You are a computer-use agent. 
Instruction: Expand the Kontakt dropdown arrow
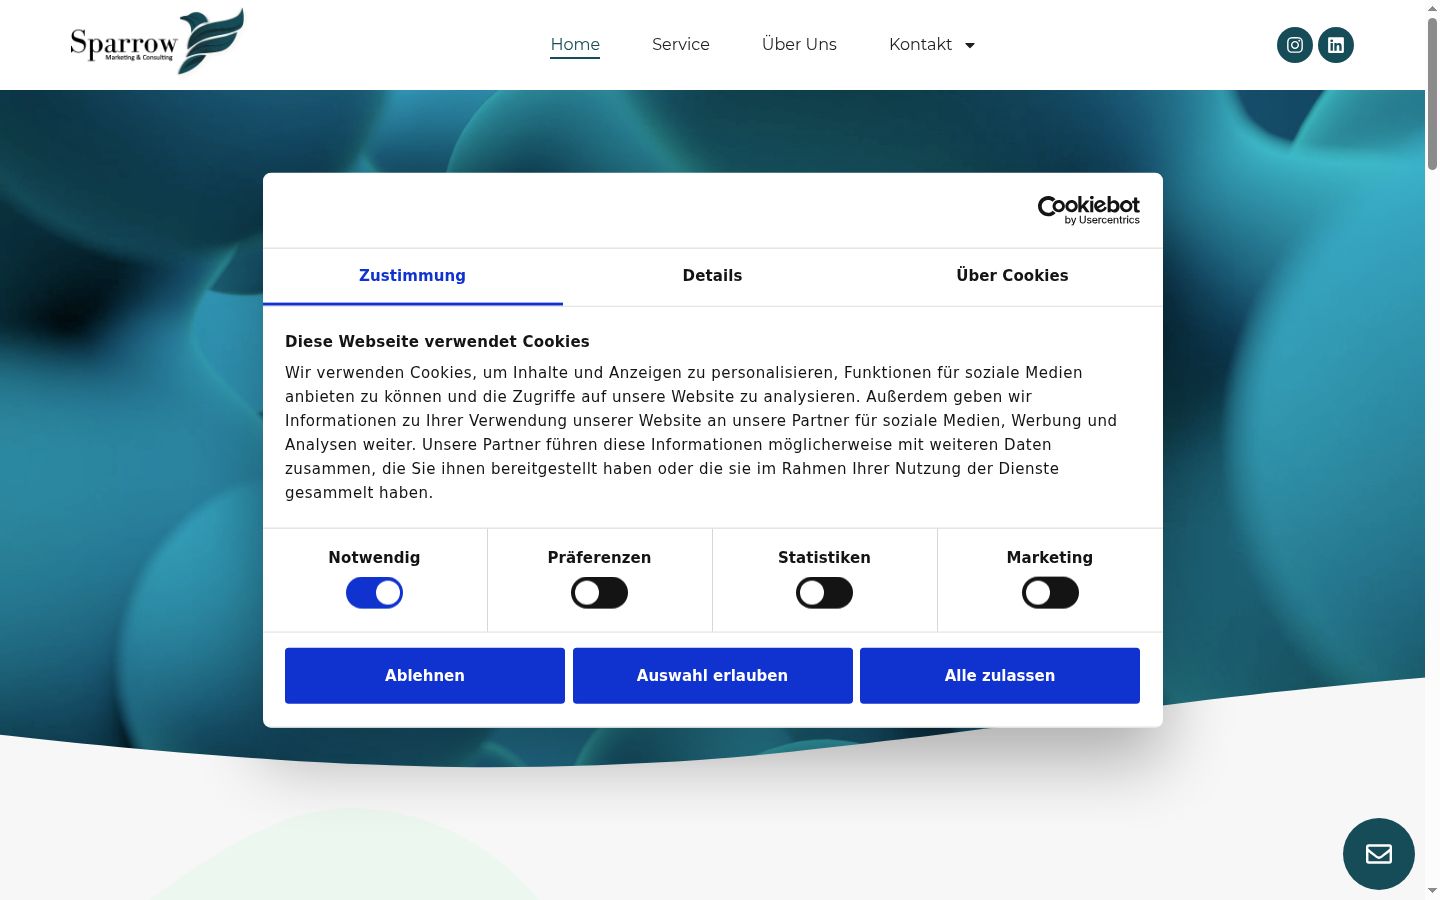click(969, 45)
